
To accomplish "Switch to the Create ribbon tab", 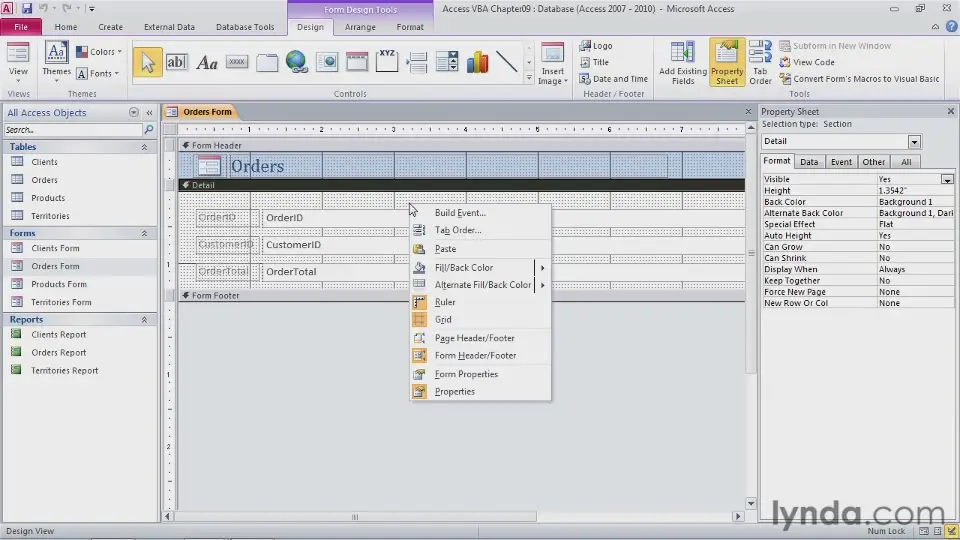I will pyautogui.click(x=110, y=27).
